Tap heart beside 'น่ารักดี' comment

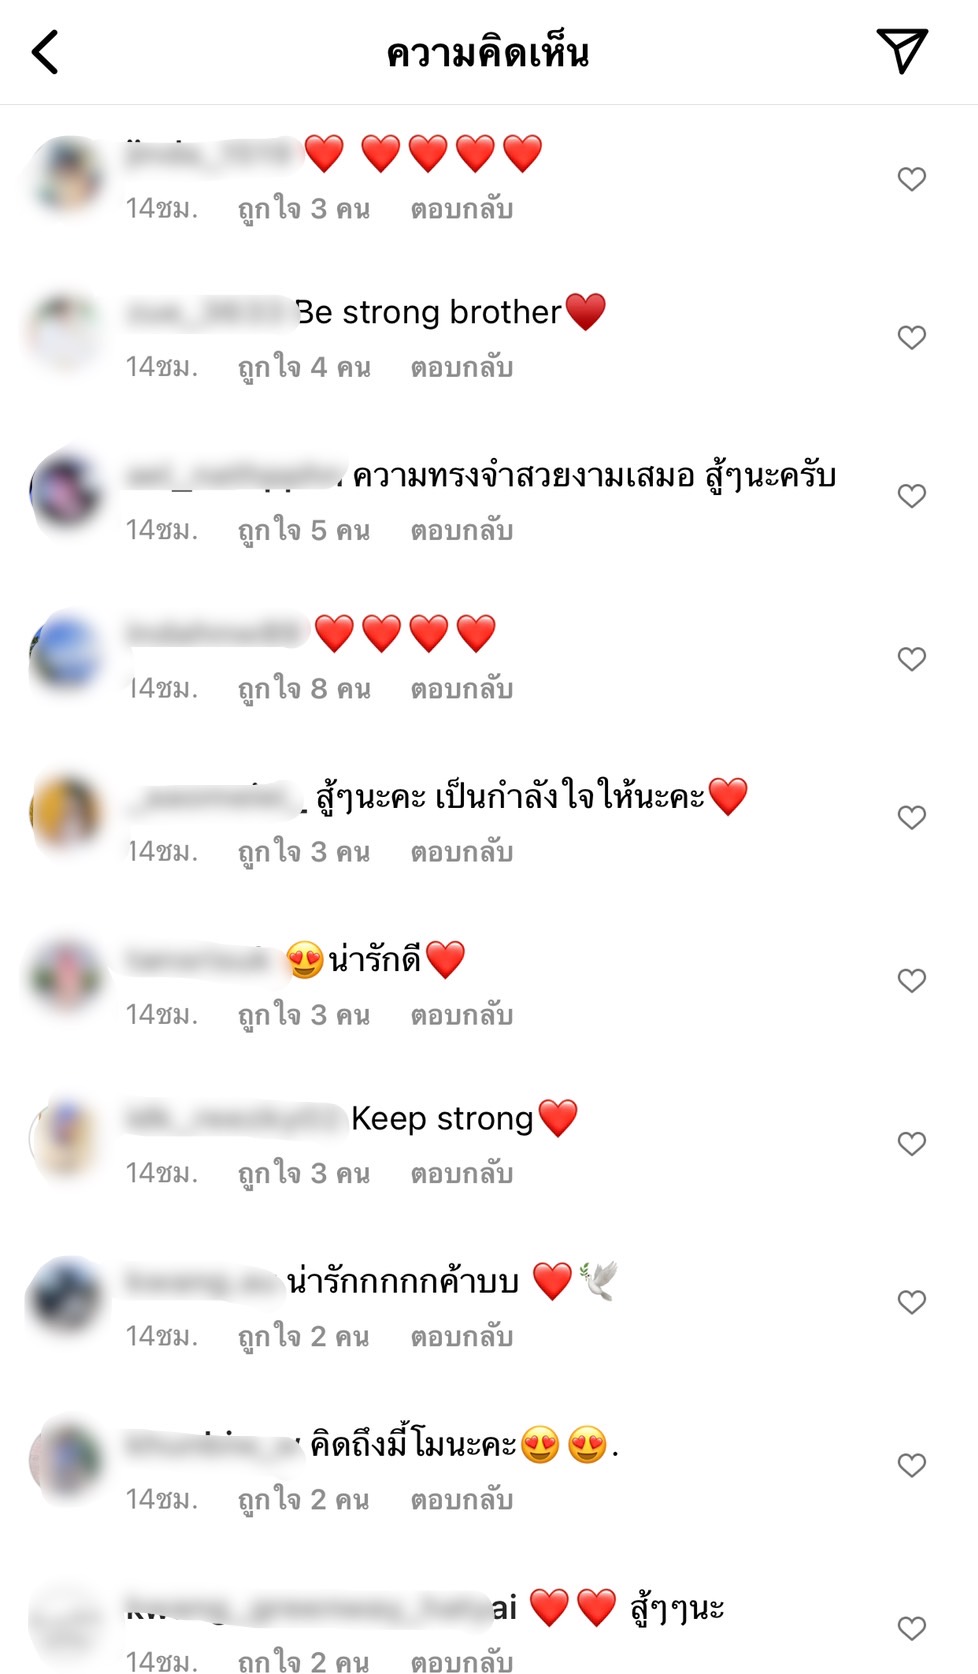tap(911, 980)
